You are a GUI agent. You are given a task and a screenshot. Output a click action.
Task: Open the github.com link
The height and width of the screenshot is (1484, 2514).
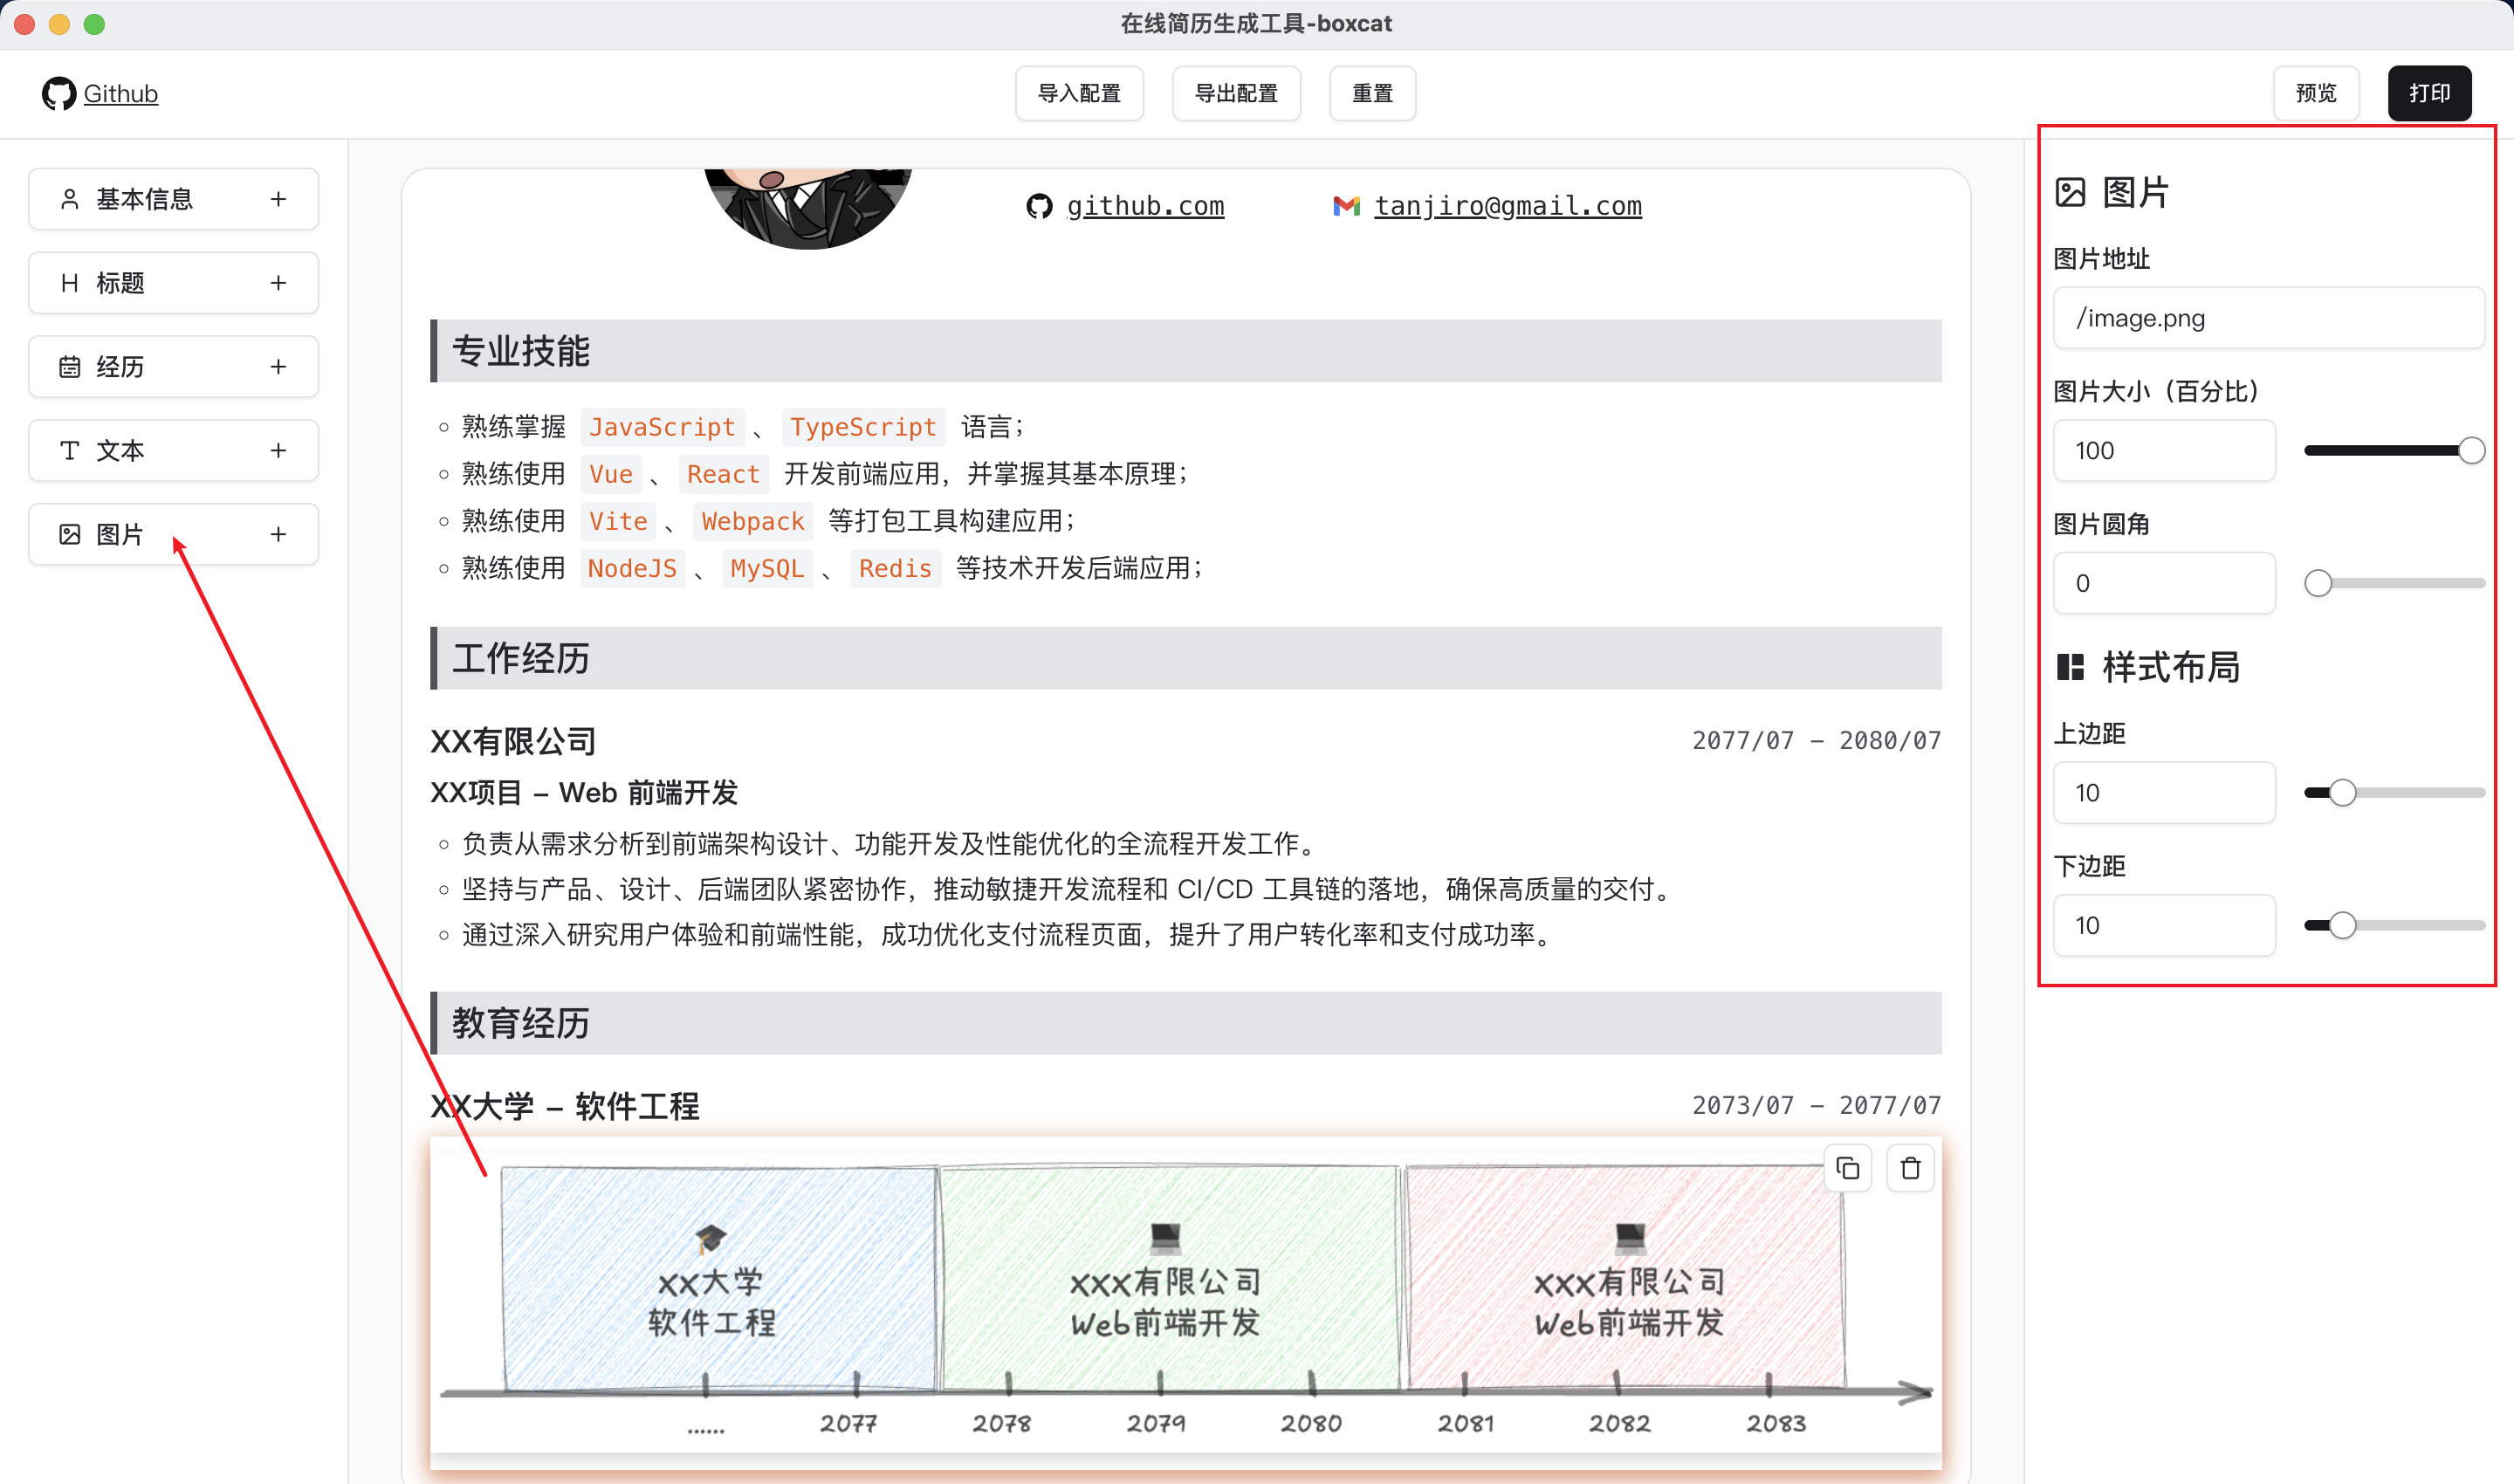point(1145,206)
